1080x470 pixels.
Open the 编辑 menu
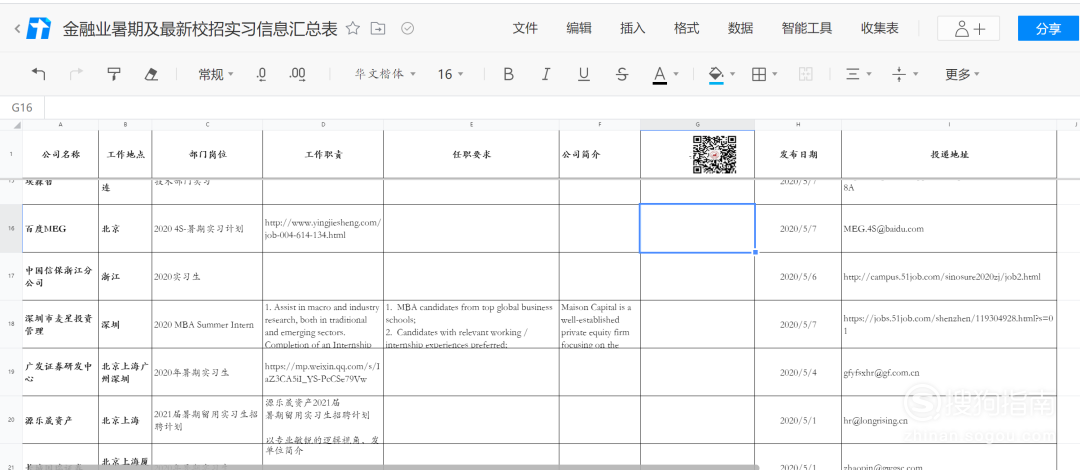click(x=579, y=28)
